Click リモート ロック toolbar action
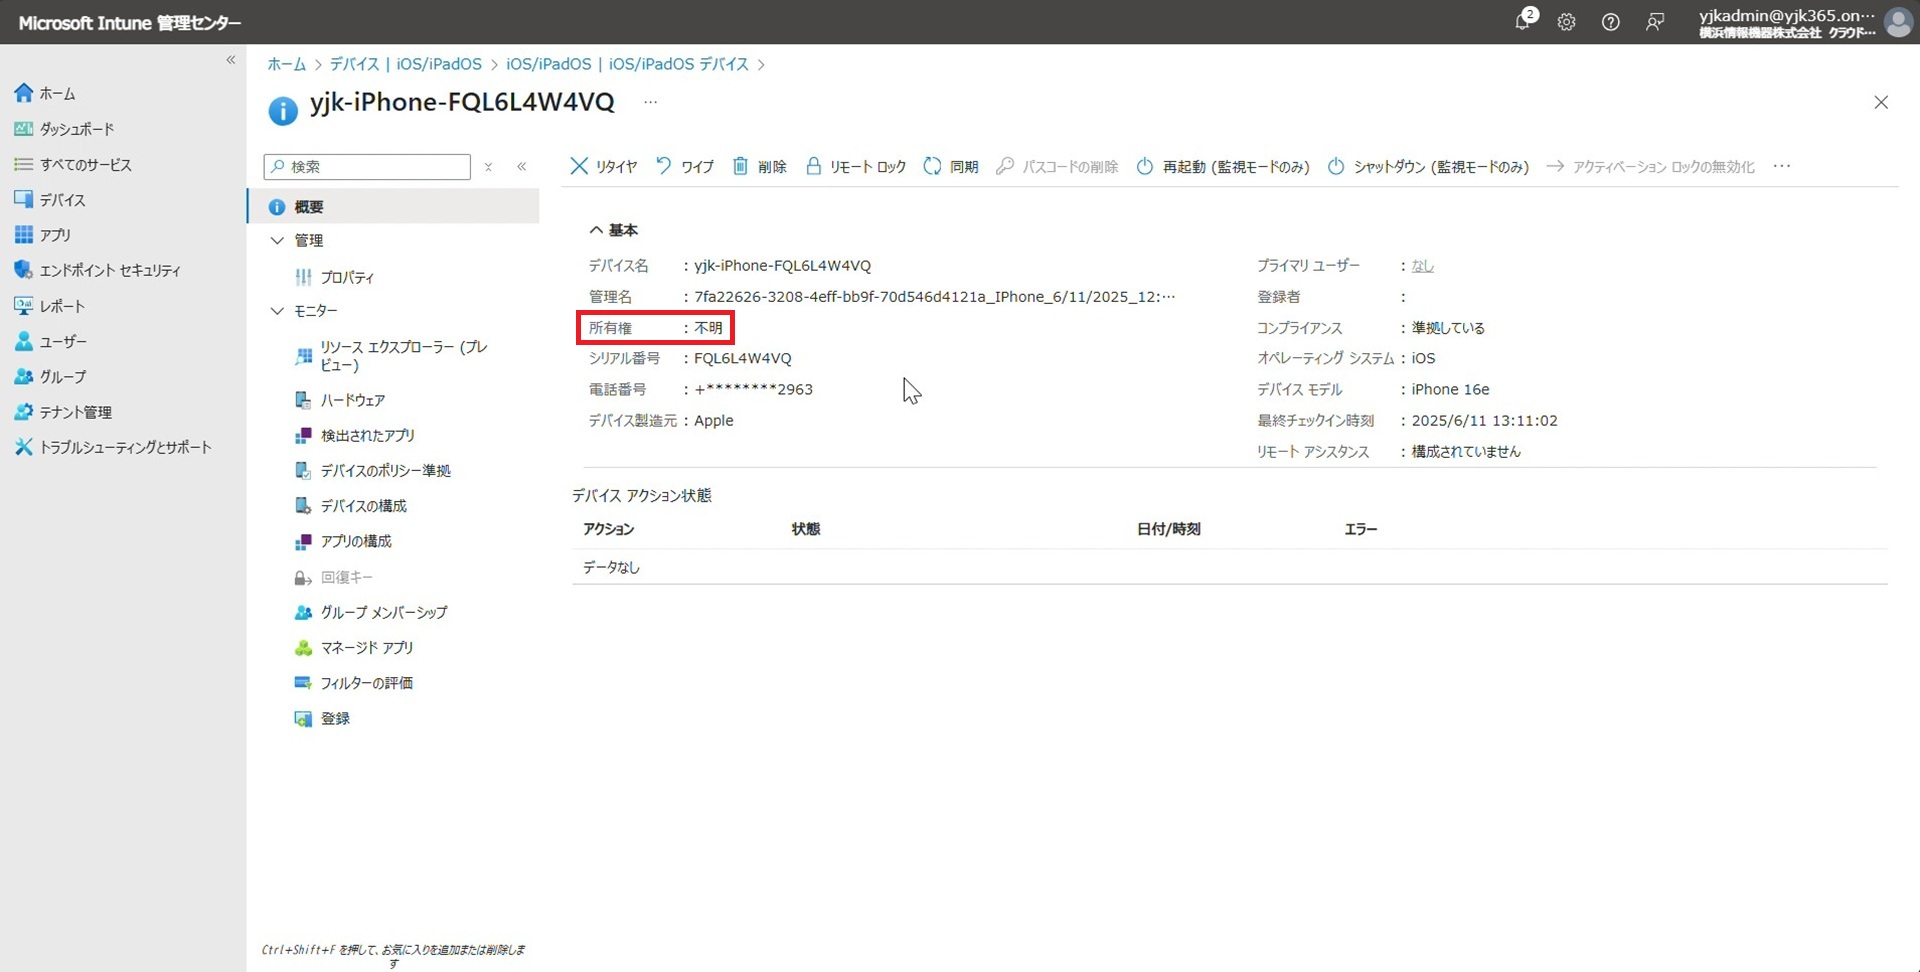The width and height of the screenshot is (1920, 972). click(x=856, y=167)
